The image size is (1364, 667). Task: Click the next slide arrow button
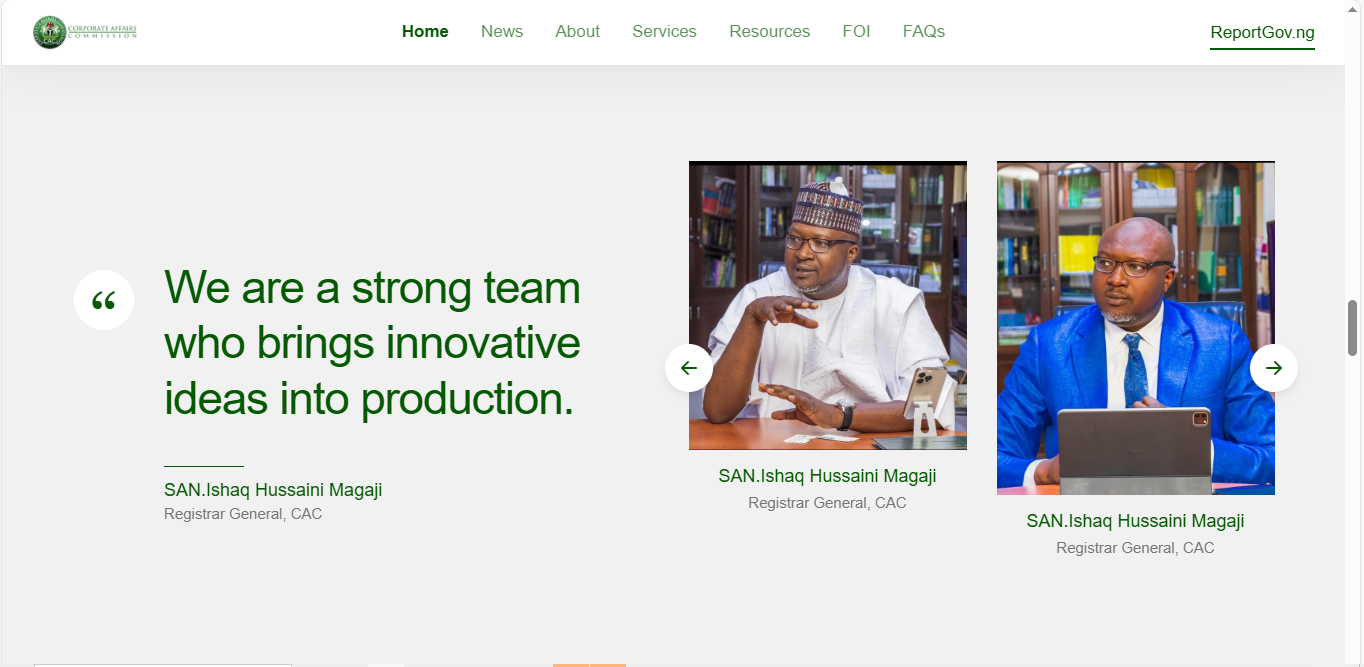[1273, 368]
